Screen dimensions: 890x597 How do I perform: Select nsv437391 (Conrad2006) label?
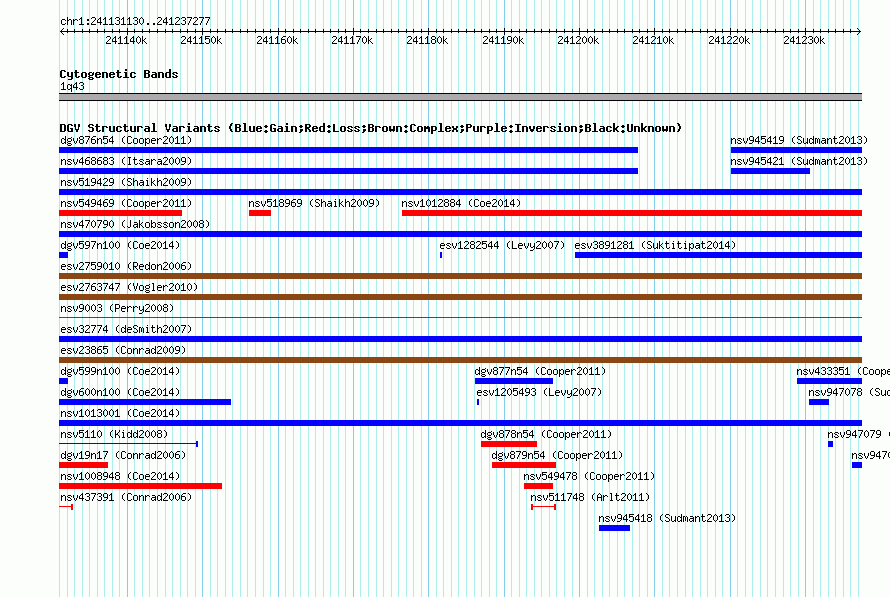tap(126, 497)
